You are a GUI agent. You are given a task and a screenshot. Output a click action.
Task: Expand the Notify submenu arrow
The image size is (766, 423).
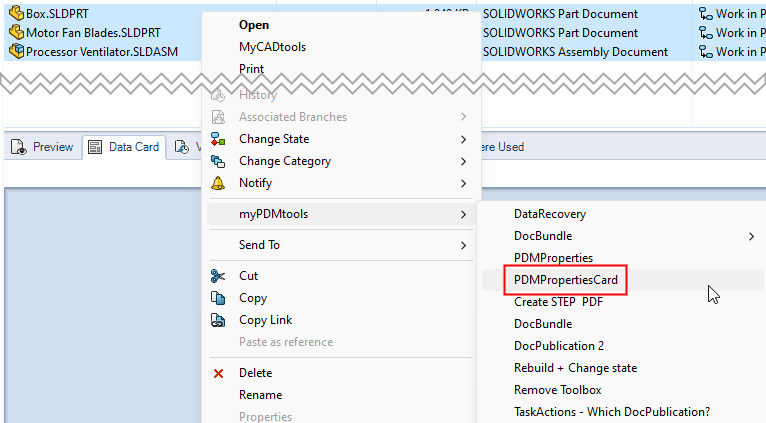coord(463,183)
